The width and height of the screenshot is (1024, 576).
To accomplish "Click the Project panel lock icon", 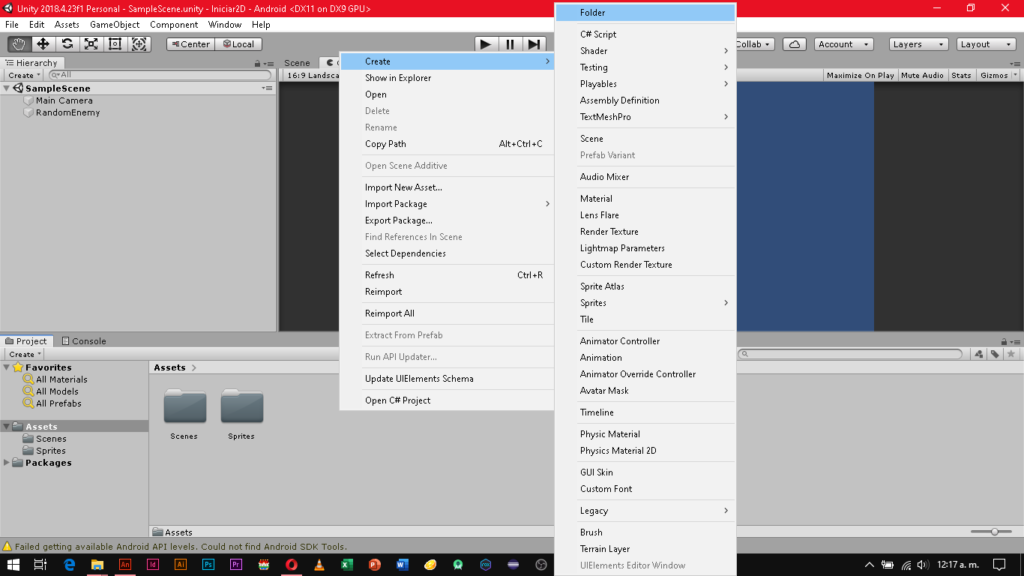I will point(1004,342).
